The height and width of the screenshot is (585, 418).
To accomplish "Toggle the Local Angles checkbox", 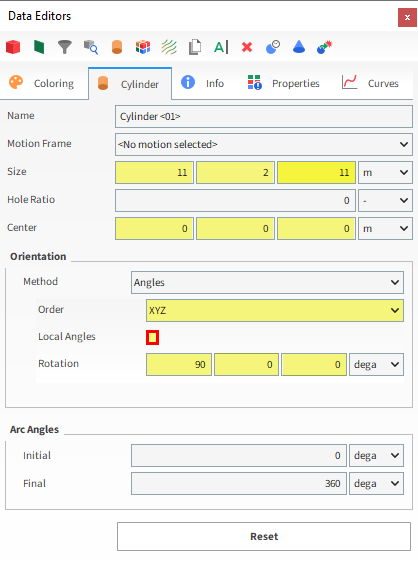I will pos(152,337).
